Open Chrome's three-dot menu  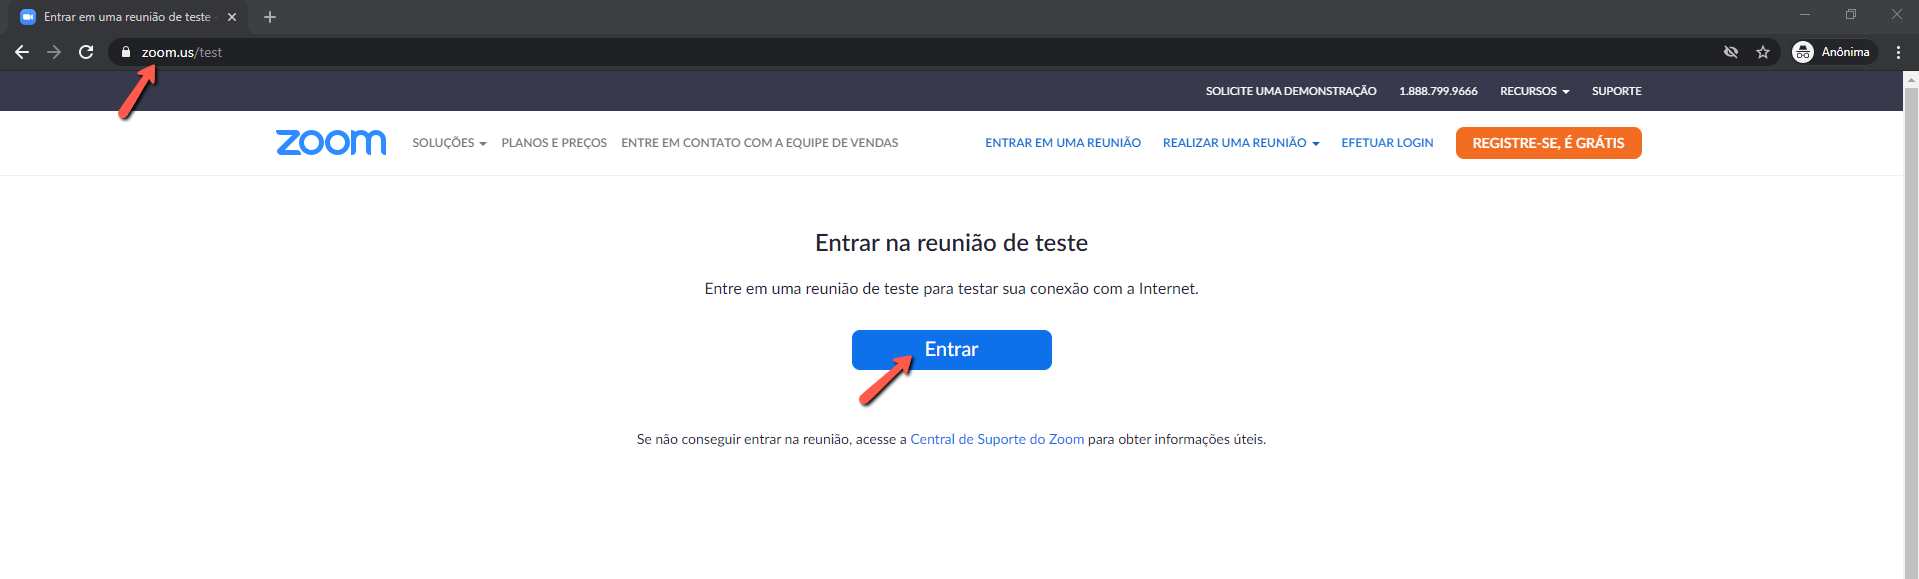coord(1898,52)
